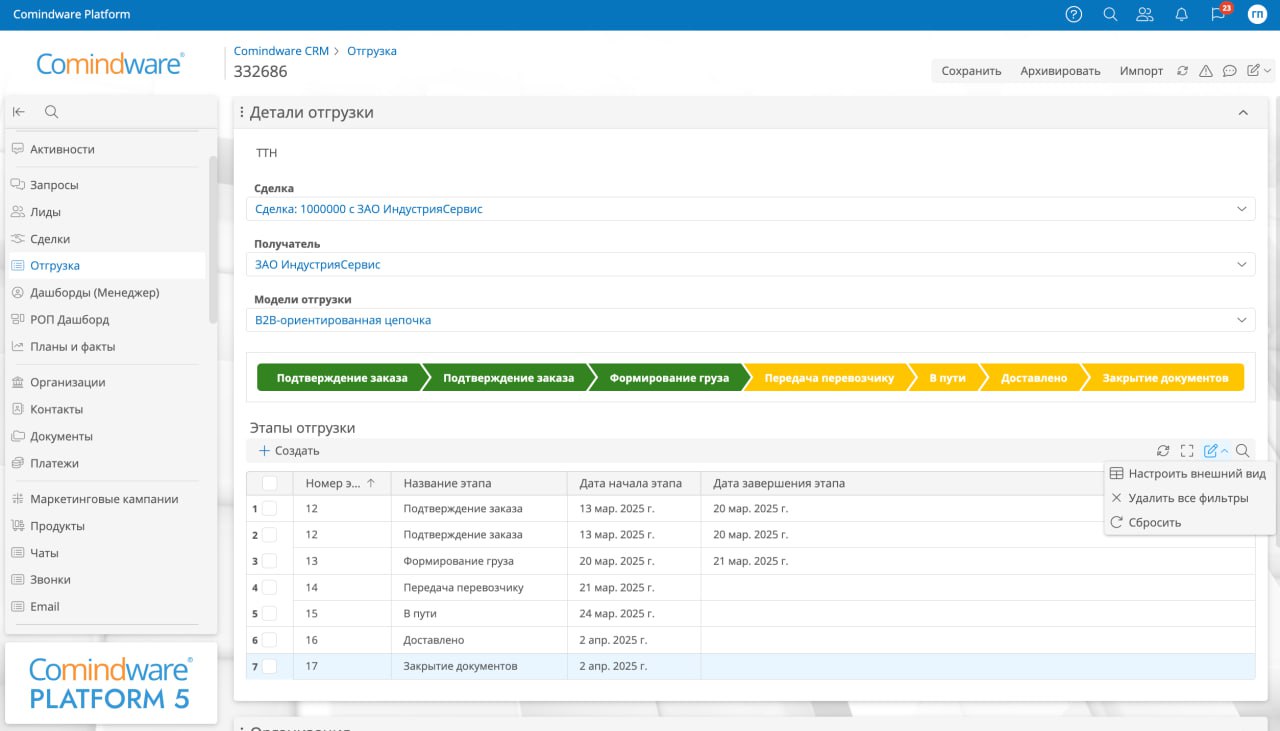Viewport: 1280px width, 731px height.
Task: Expand the Сделка dropdown arrow
Action: point(1242,209)
